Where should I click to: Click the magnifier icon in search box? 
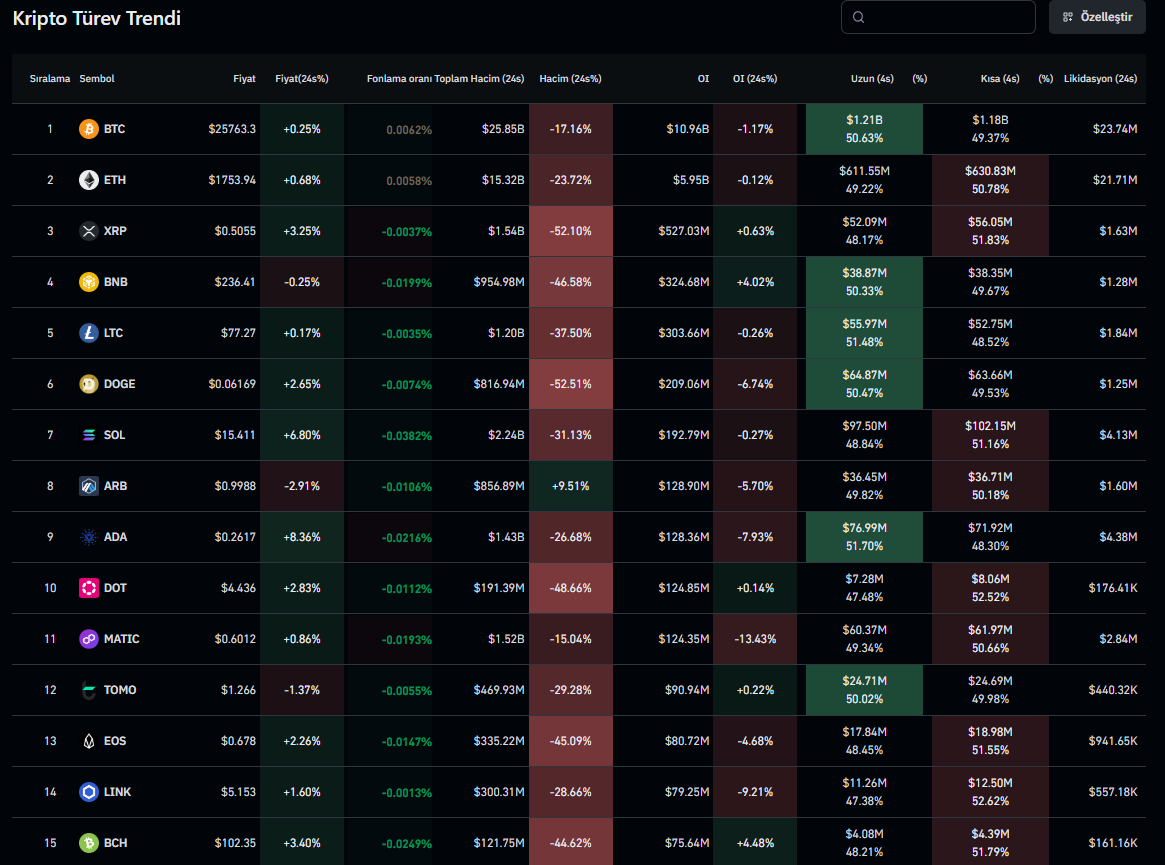pos(859,17)
